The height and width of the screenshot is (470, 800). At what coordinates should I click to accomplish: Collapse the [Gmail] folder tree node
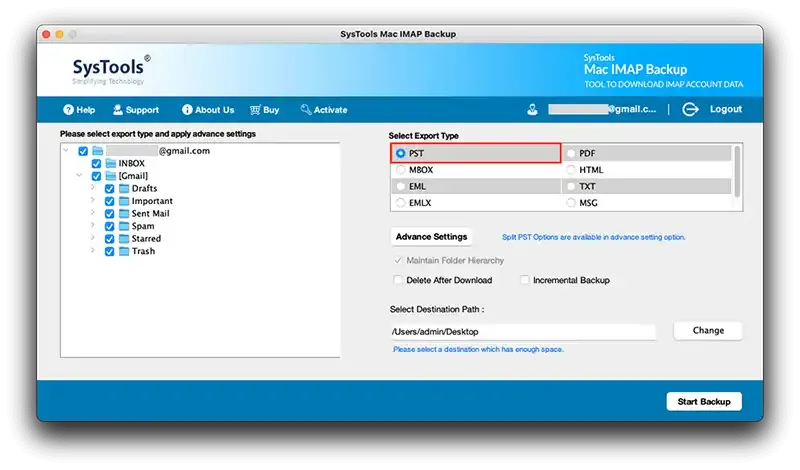[79, 175]
